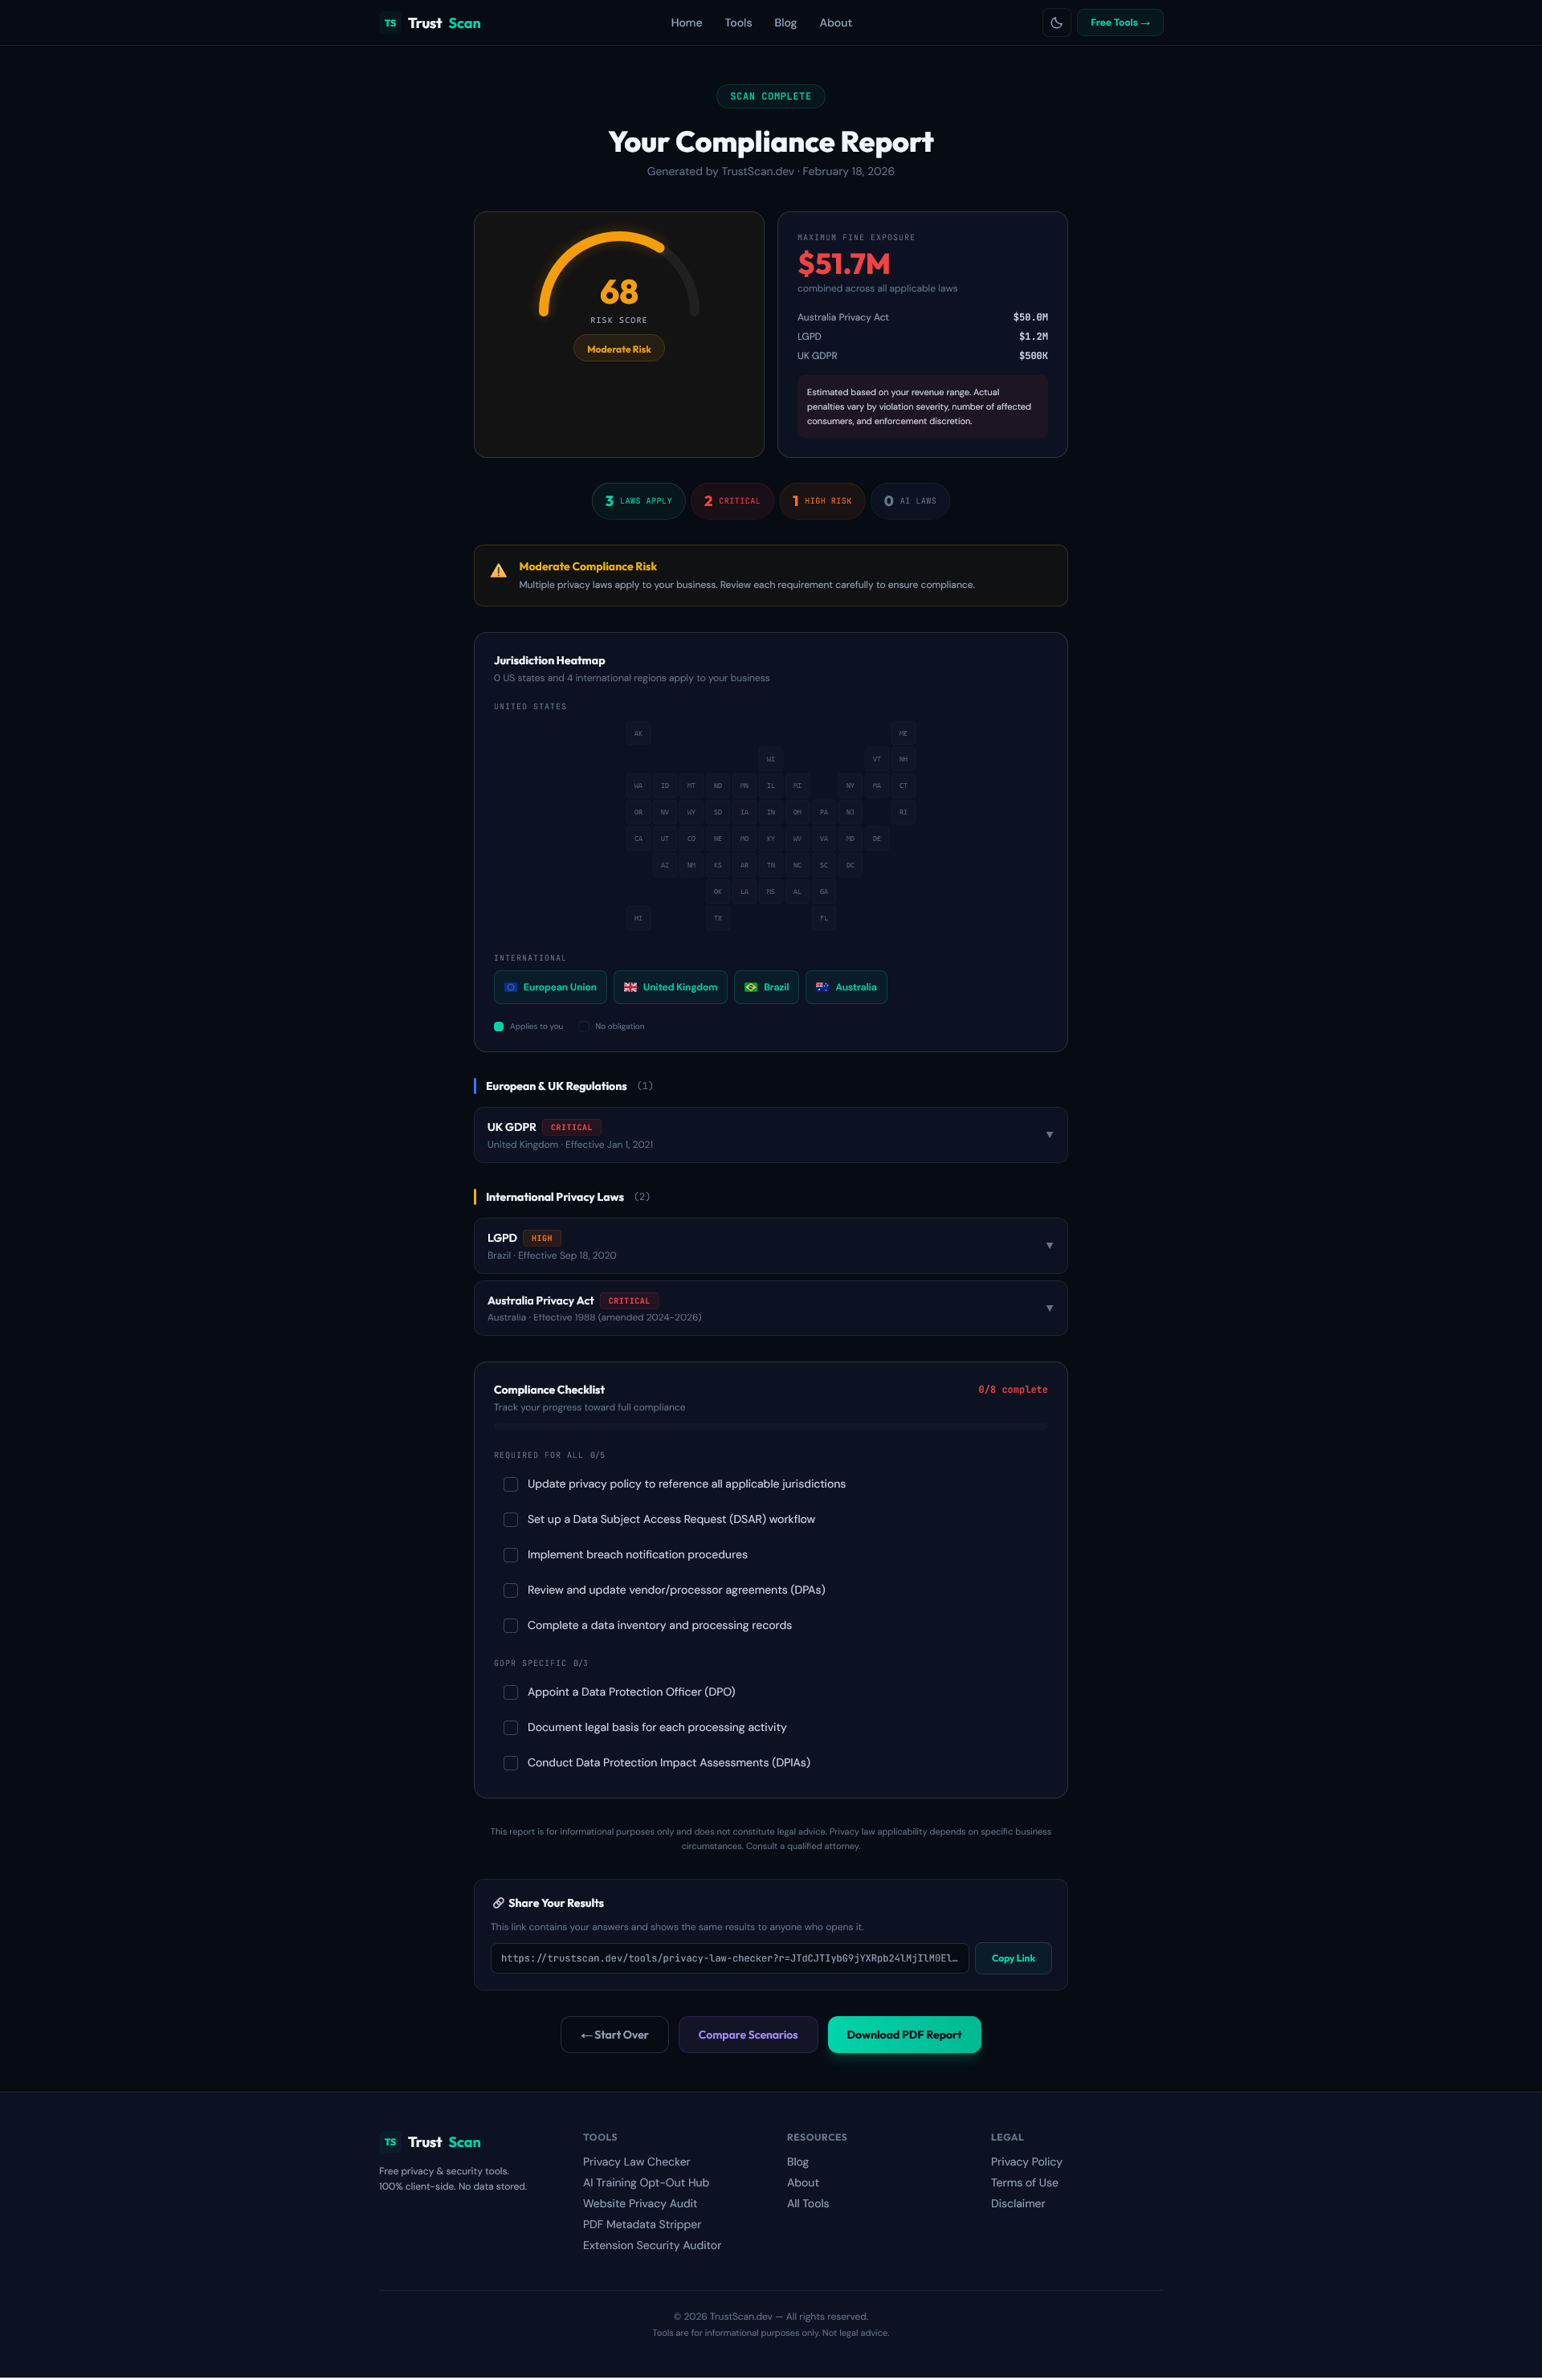The image size is (1542, 2380).
Task: Click the Brazil flag region chip
Action: (x=751, y=987)
